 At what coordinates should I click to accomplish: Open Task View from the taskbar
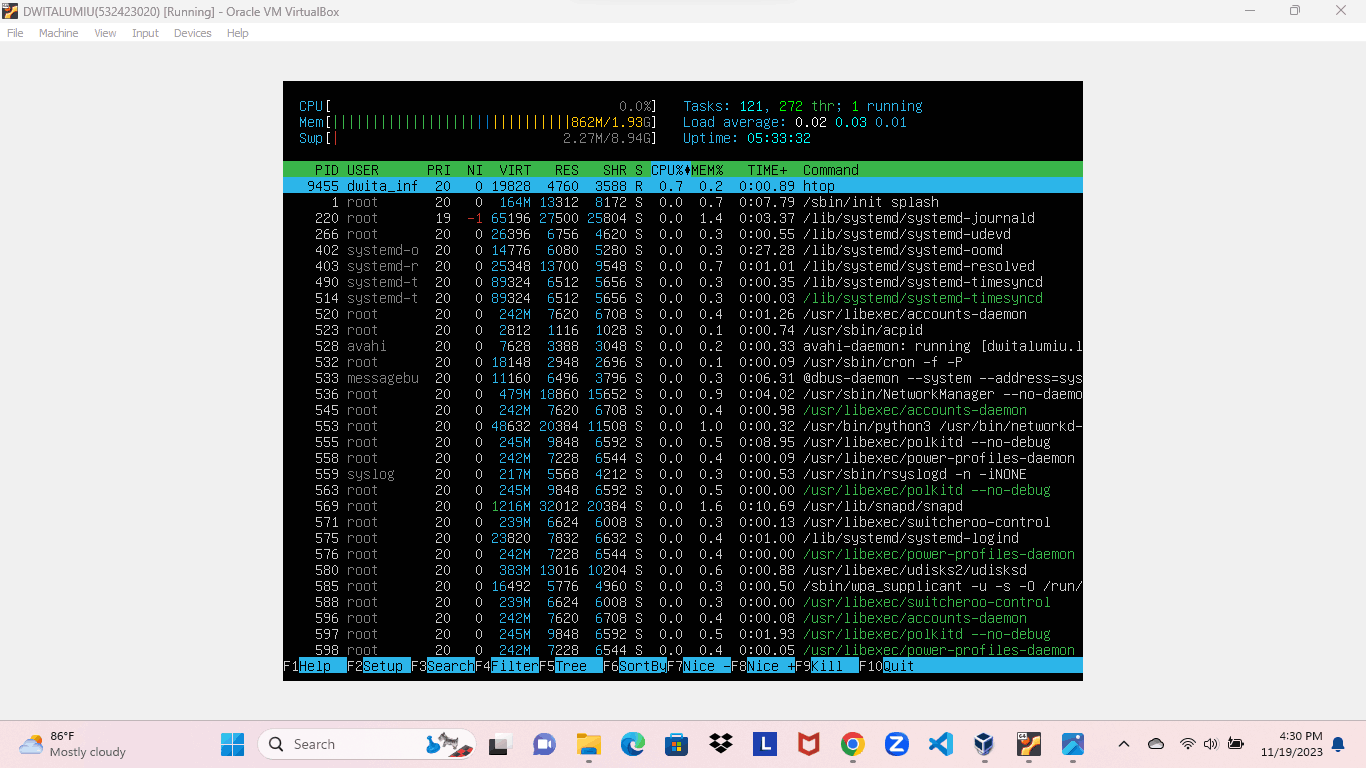(498, 744)
